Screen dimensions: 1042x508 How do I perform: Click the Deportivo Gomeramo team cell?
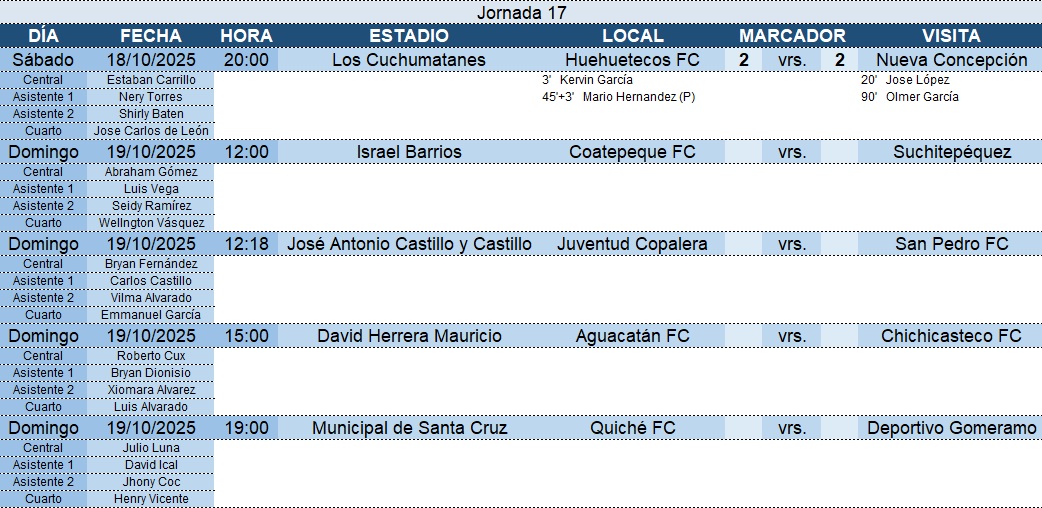pyautogui.click(x=951, y=428)
